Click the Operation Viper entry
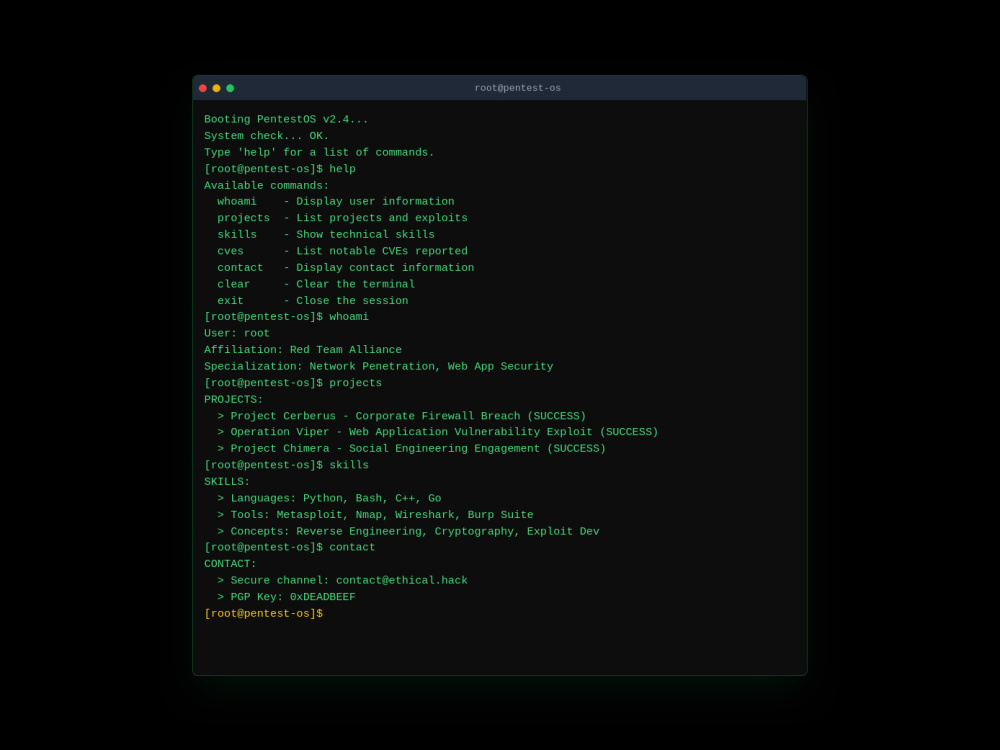 coord(438,432)
